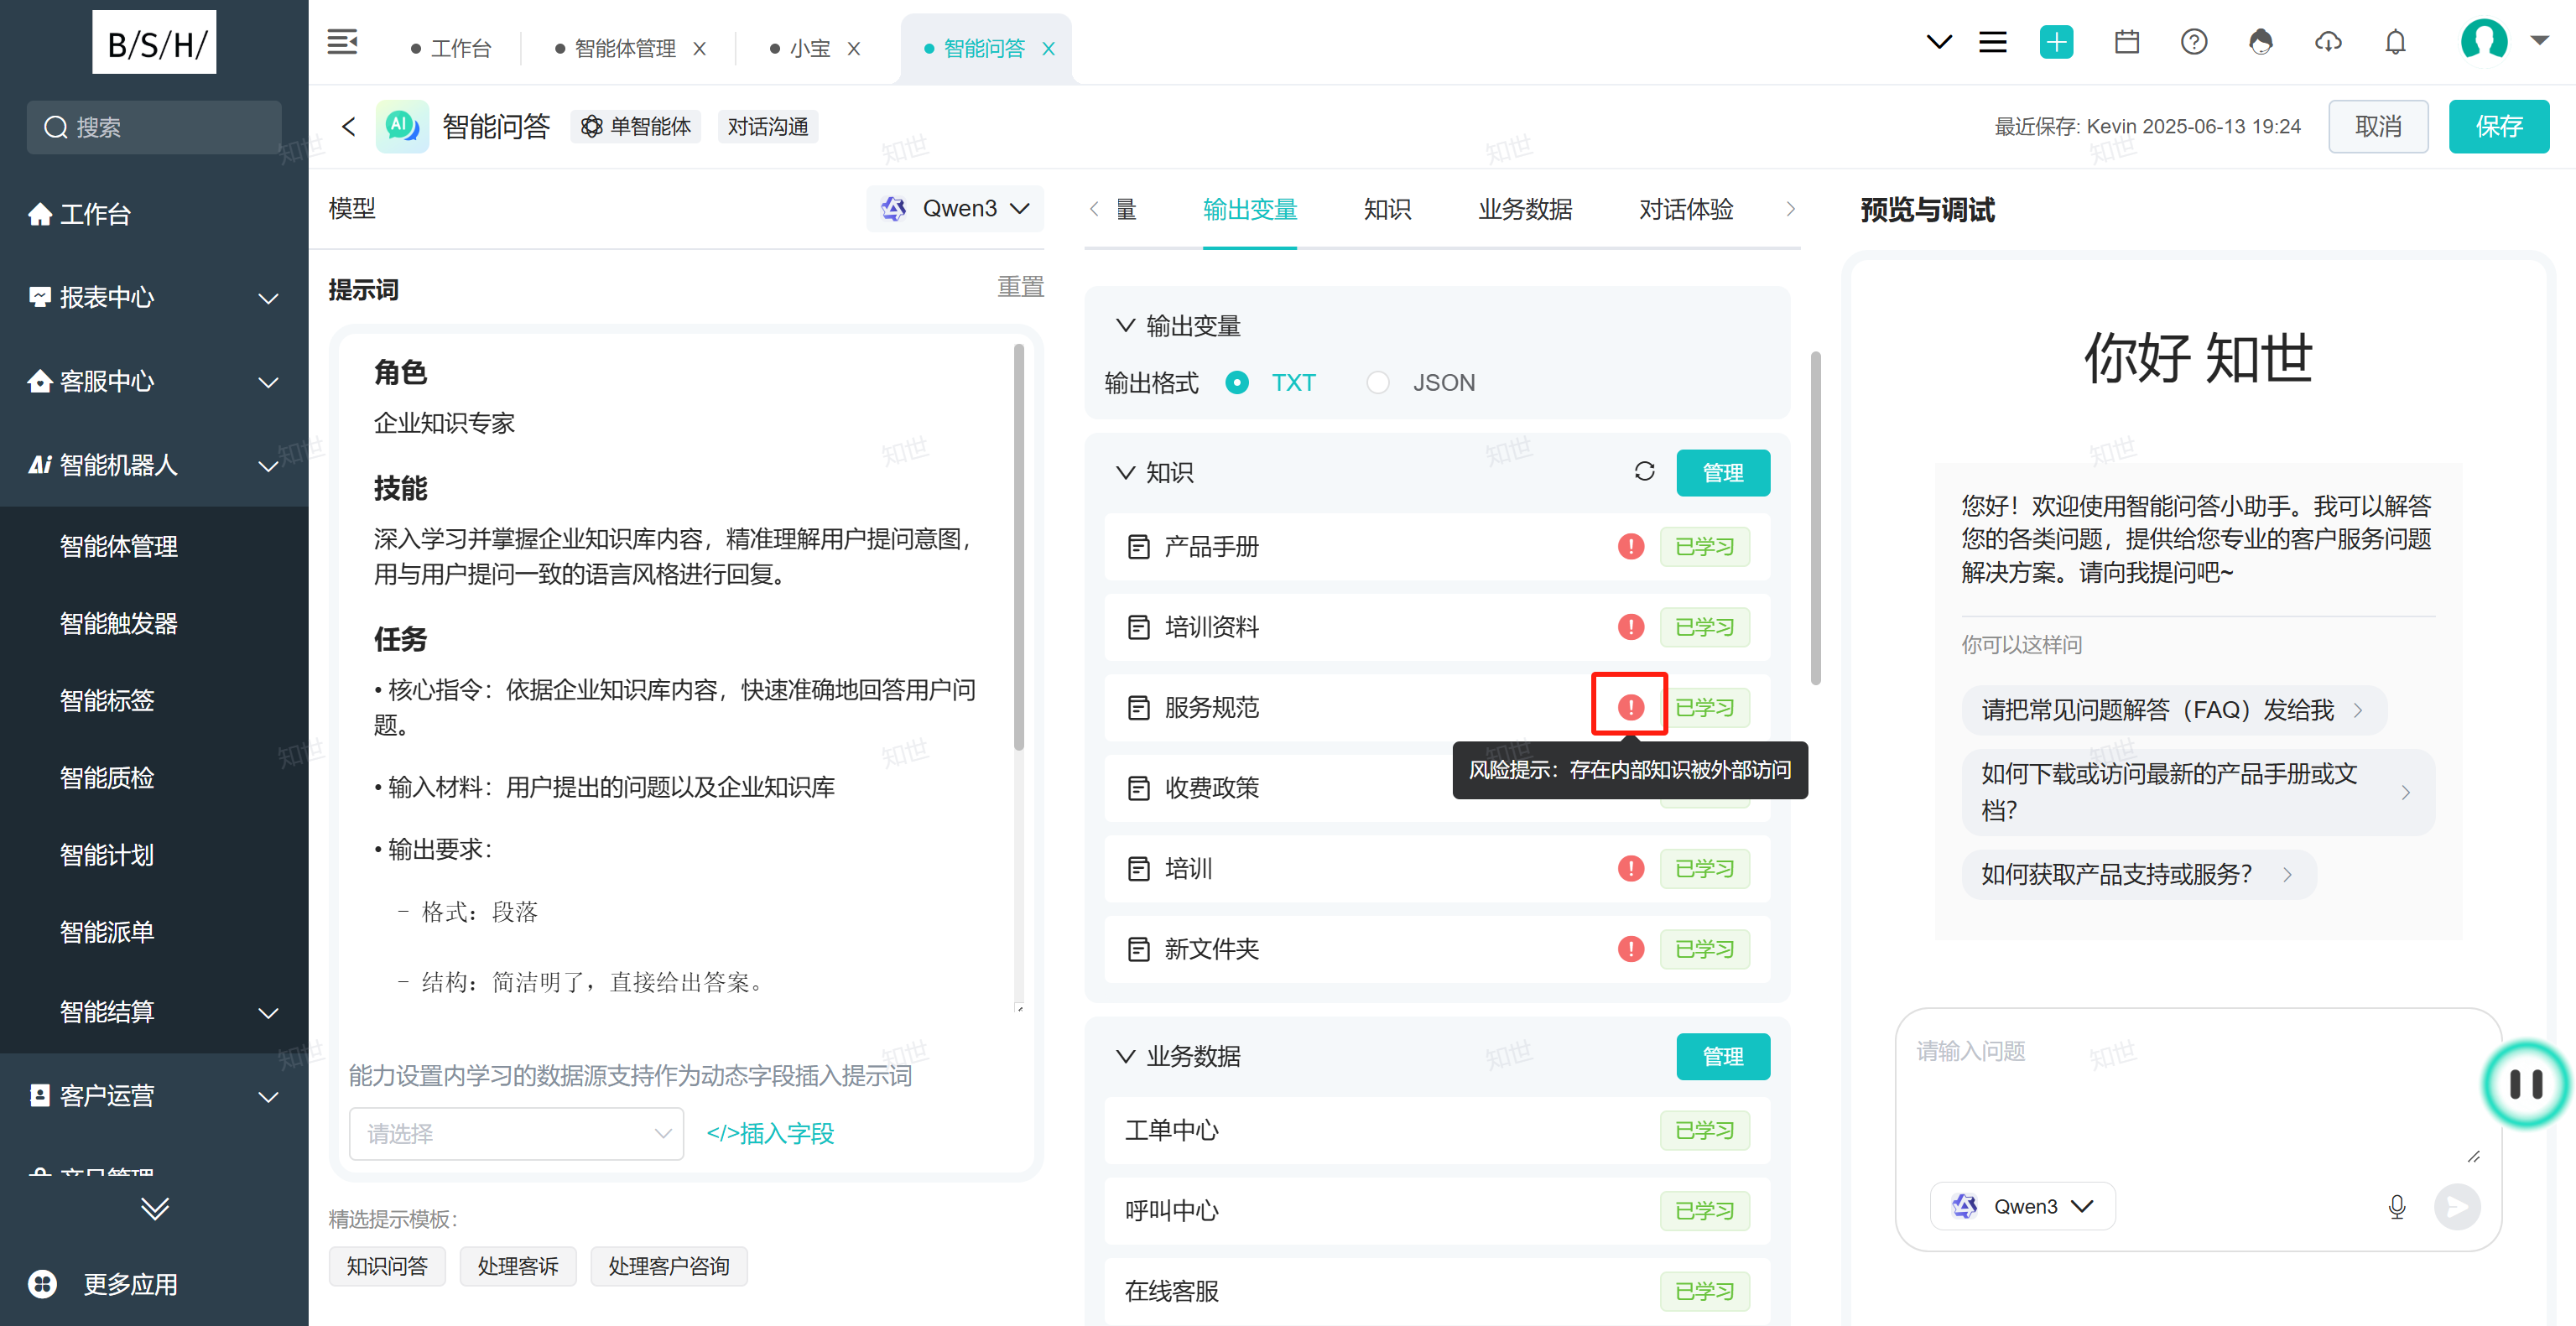Click 管理 button in 知识 section
The width and height of the screenshot is (2576, 1326).
(1722, 472)
